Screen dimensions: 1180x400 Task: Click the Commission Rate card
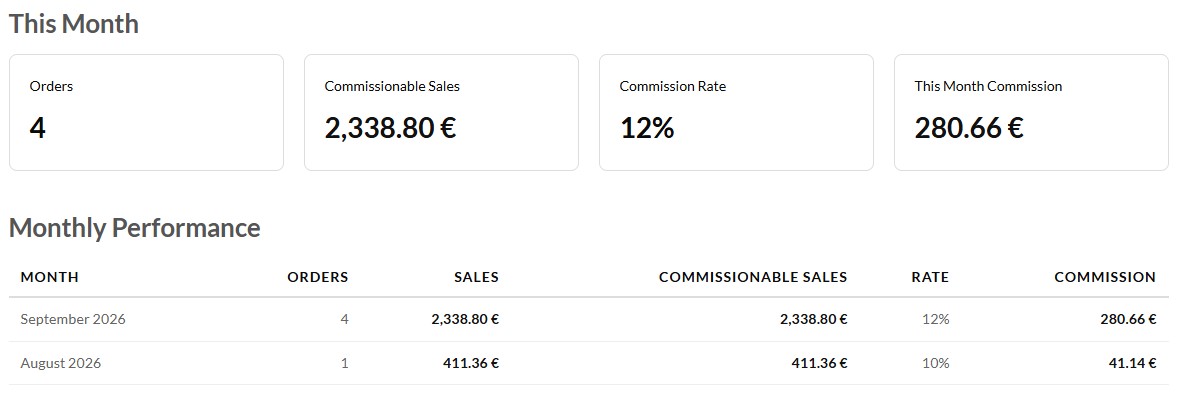tap(736, 113)
